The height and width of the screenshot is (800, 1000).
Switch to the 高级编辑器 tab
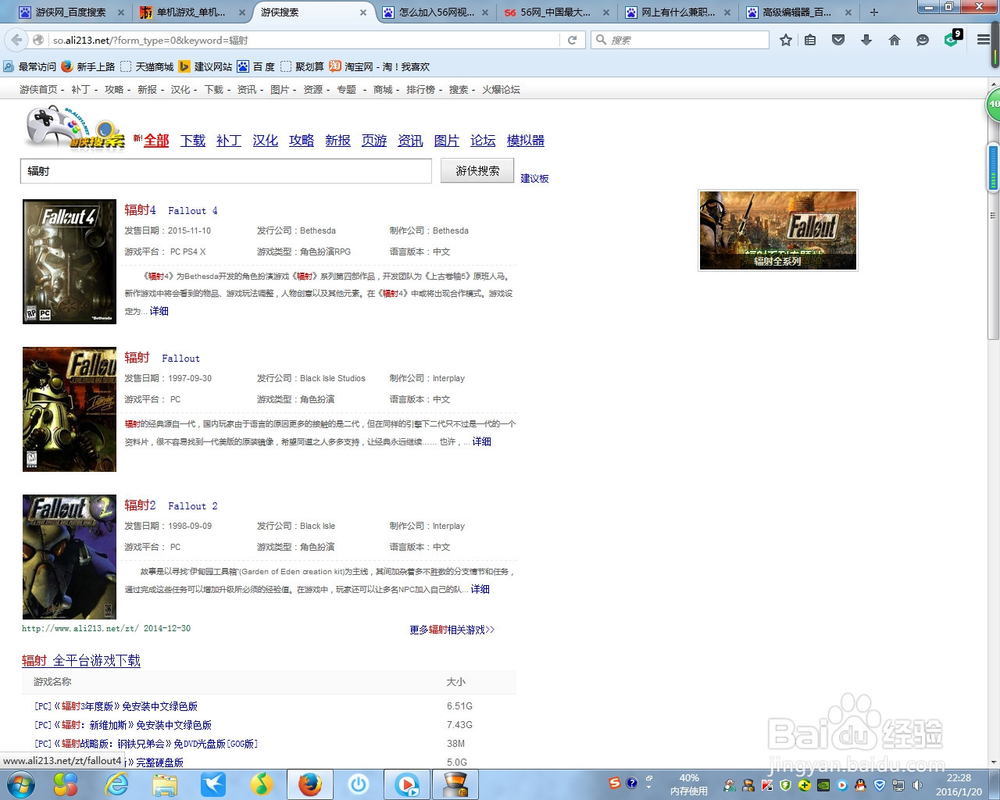798,12
